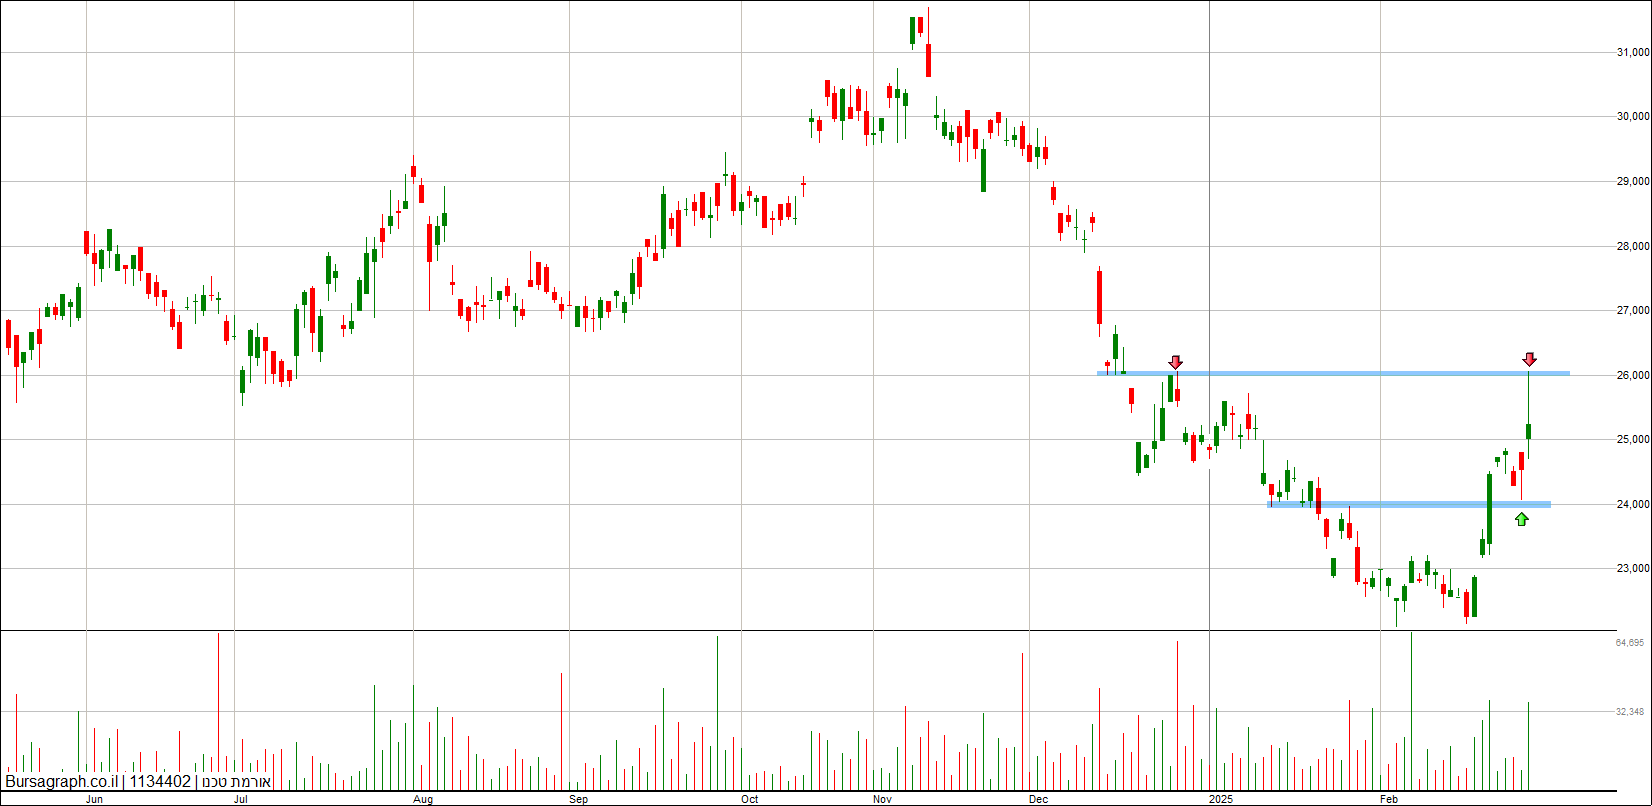Click the green buy arrow below the 24,000 line
The image size is (1652, 806).
(1521, 519)
